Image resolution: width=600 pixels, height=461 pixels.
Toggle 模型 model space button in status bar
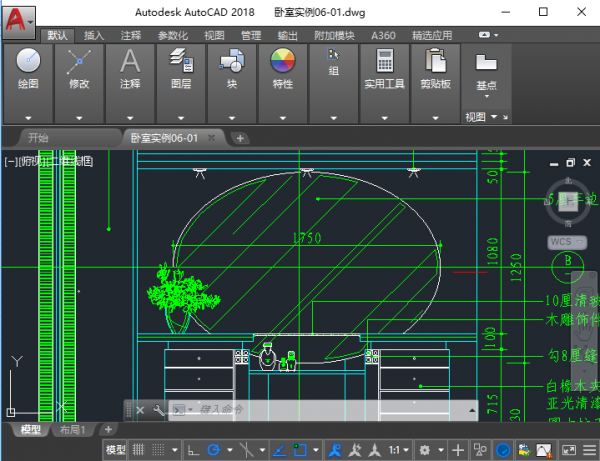click(115, 451)
